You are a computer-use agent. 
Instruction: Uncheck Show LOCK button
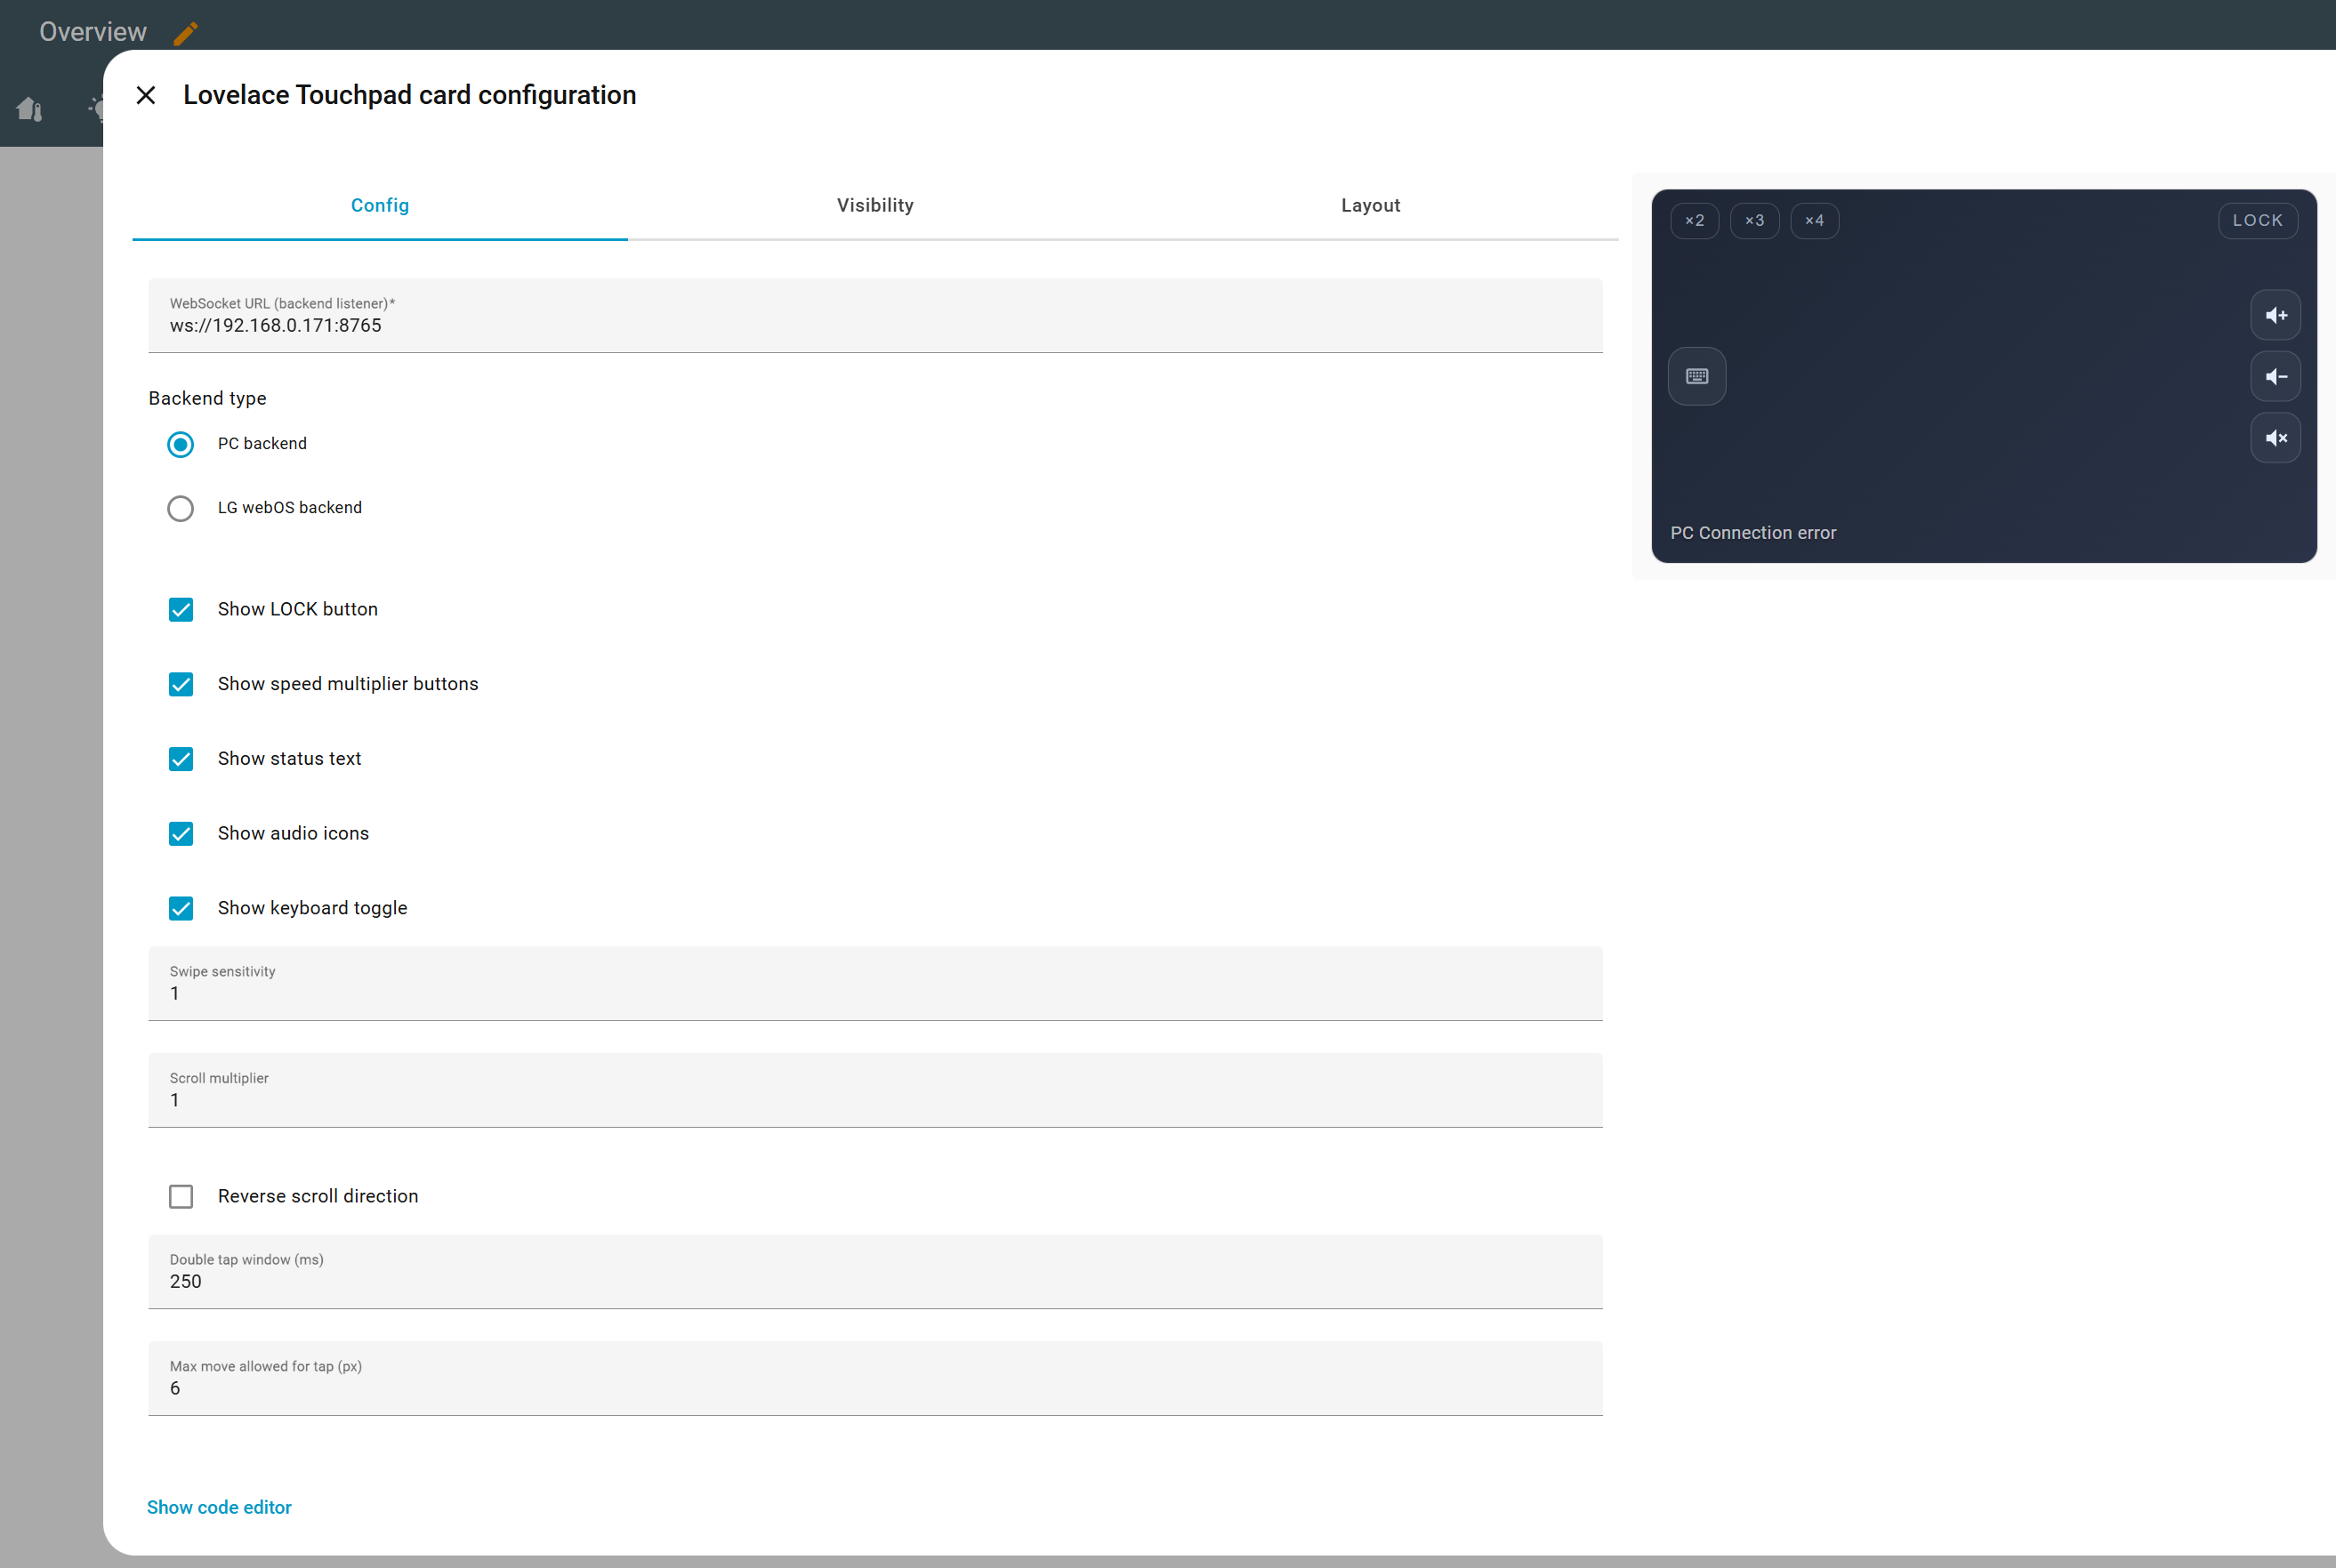coord(181,609)
